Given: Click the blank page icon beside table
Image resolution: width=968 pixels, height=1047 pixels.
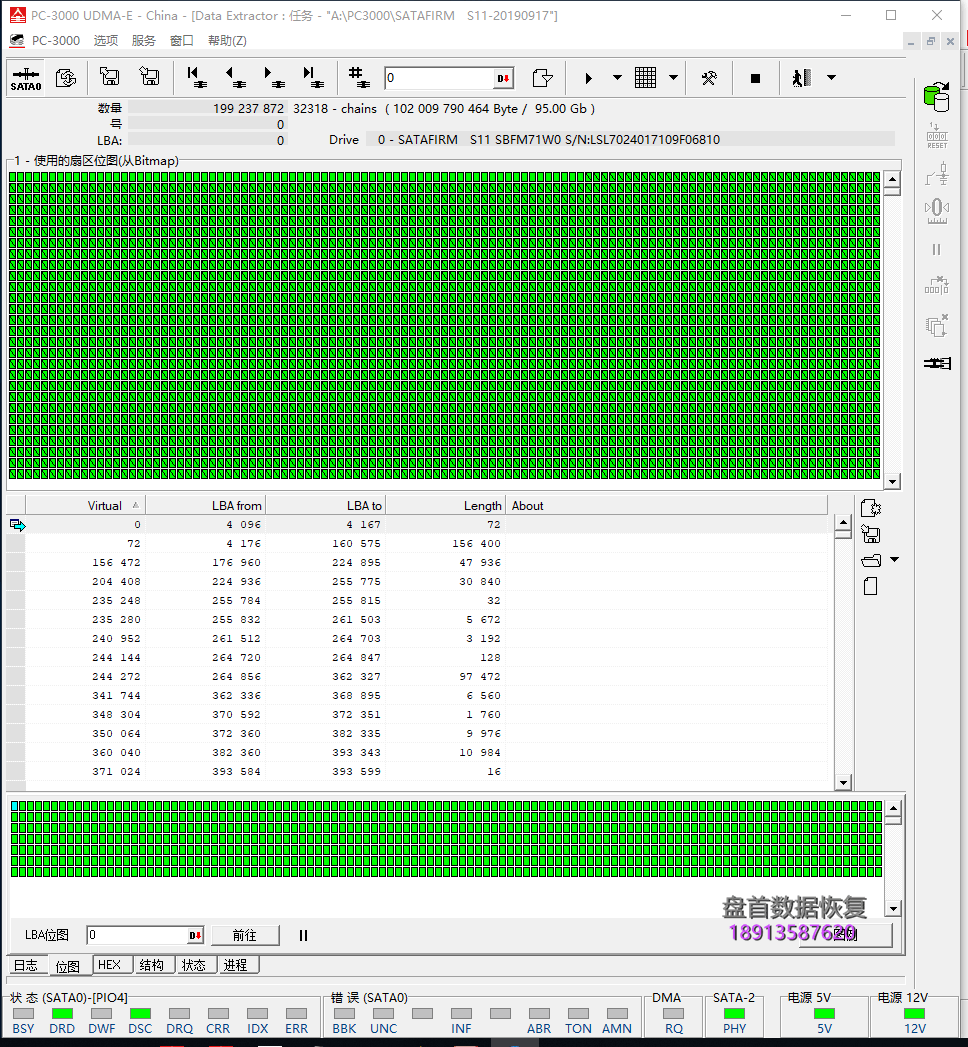Looking at the screenshot, I should click(x=871, y=586).
